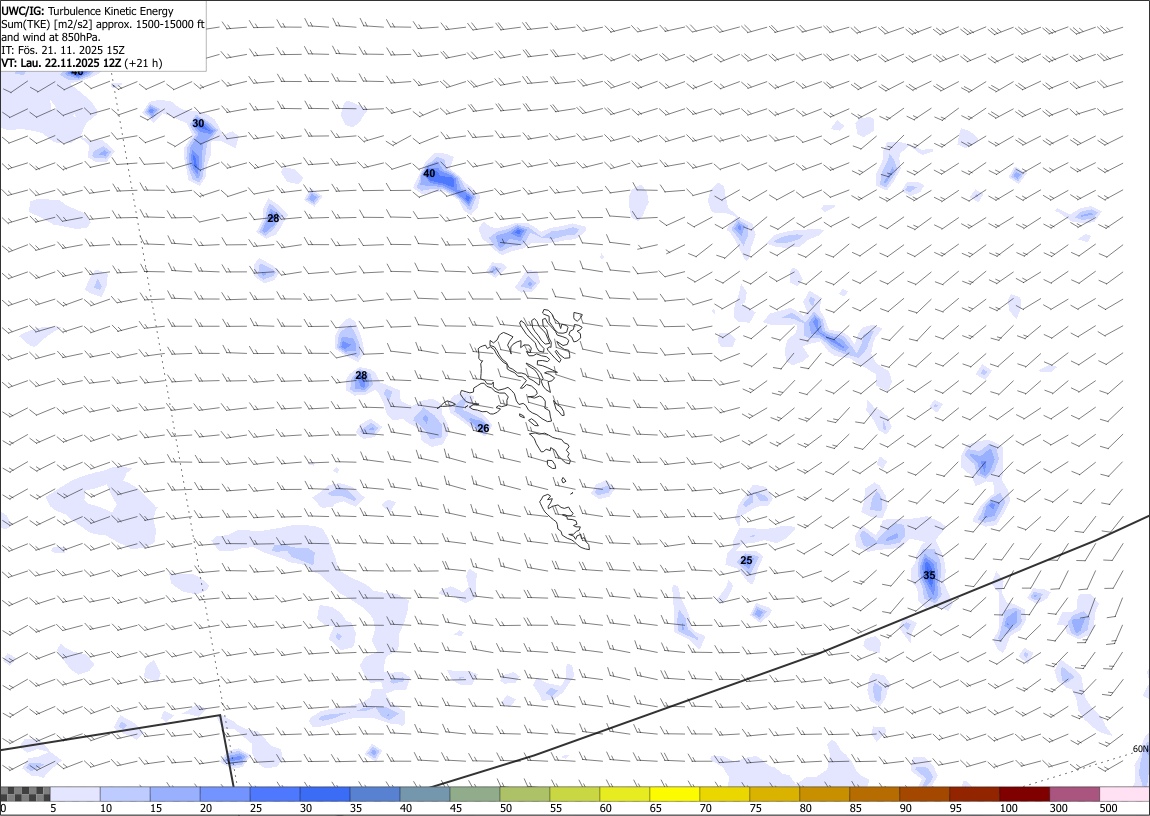
Task: Click the initial time "IT: Fös. 21. 11. 2025 15Z"
Action: pyautogui.click(x=63, y=50)
